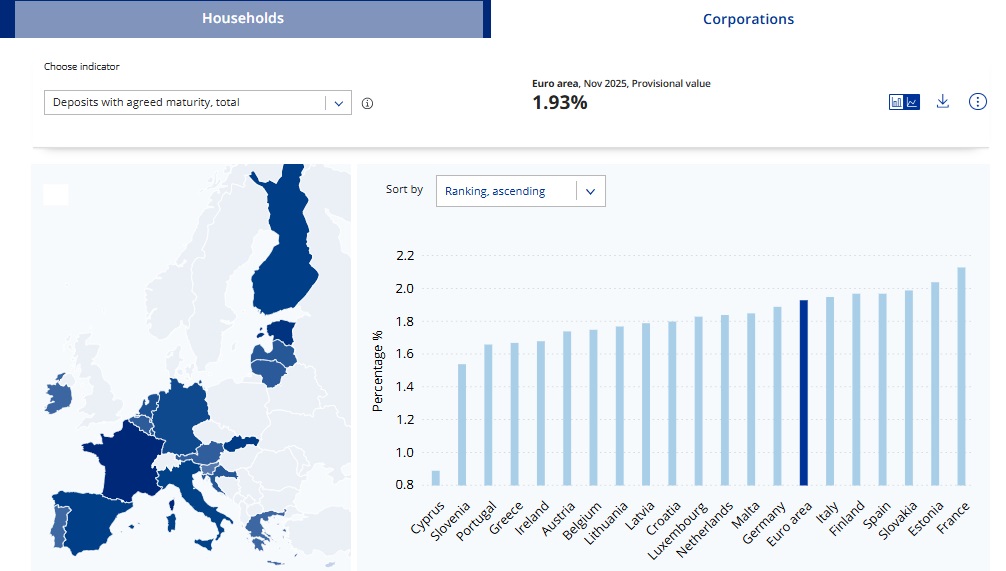Download the chart data
Image resolution: width=1006 pixels, height=571 pixels.
click(x=942, y=102)
